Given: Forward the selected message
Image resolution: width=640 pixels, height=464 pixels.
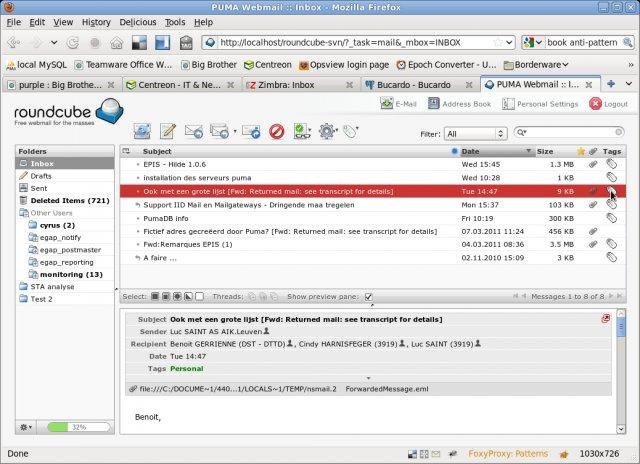Looking at the screenshot, I should click(x=251, y=131).
